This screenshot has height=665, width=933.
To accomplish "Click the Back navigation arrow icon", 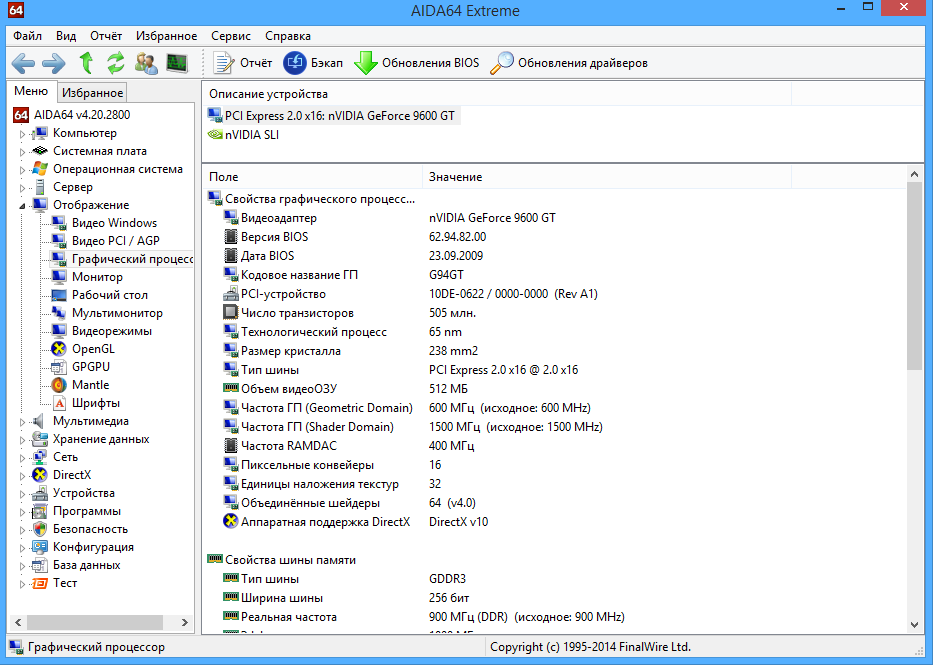I will coord(24,63).
